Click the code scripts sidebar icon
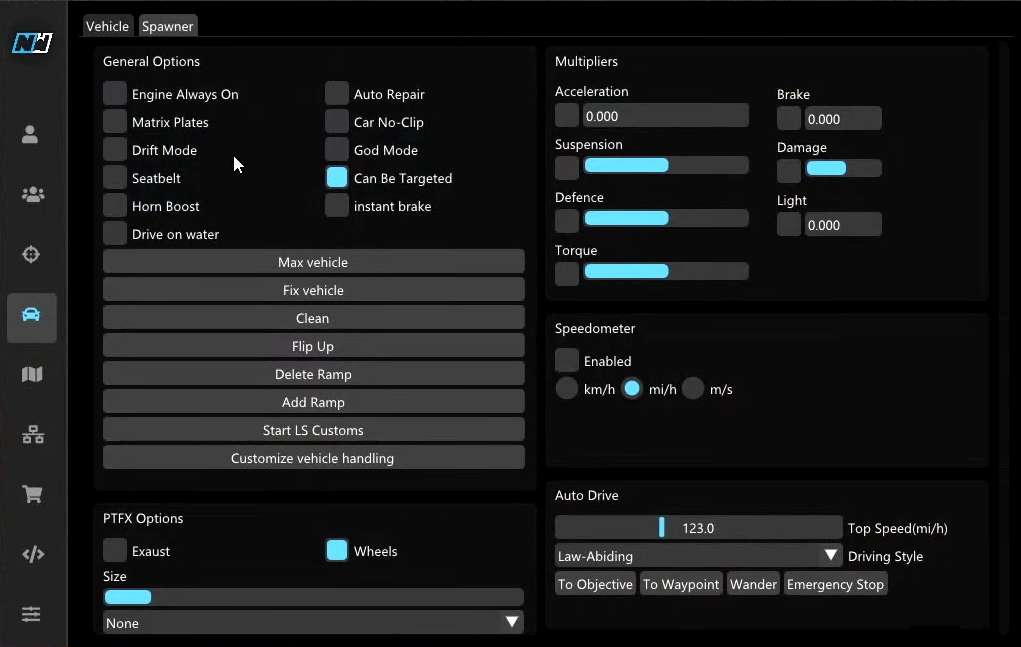 click(x=32, y=554)
